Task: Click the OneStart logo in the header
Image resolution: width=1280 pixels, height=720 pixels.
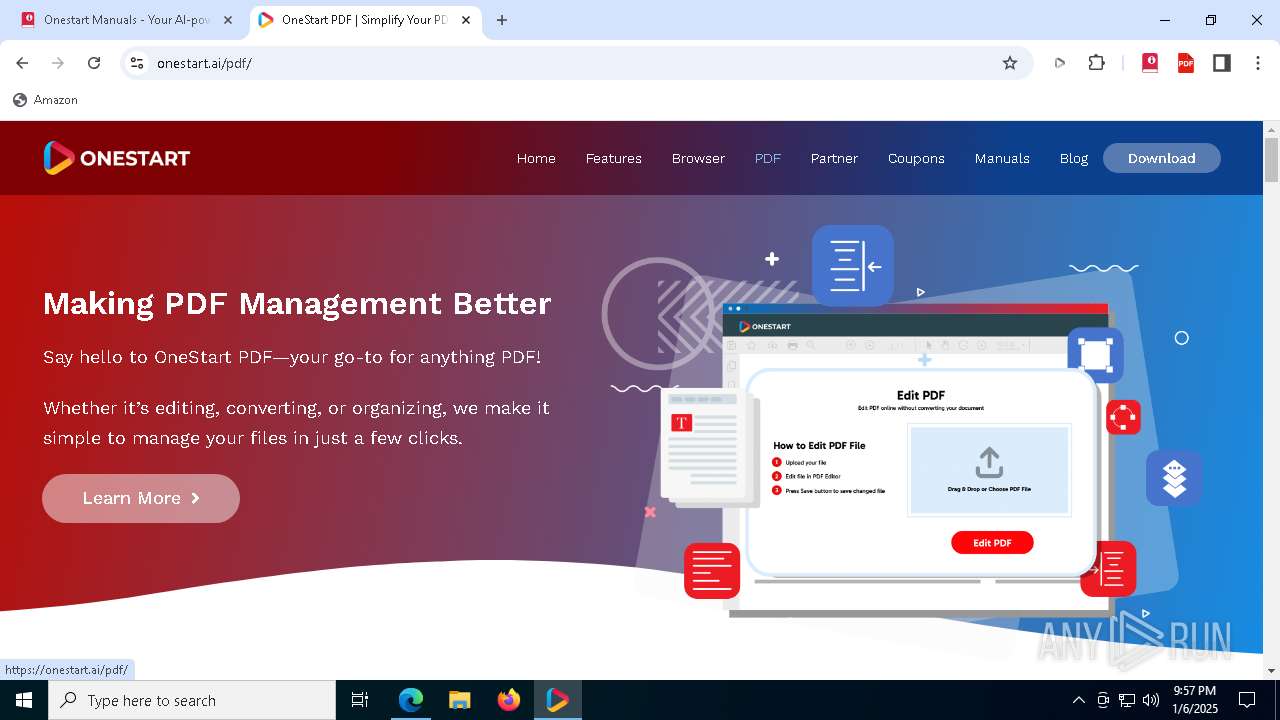Action: [x=116, y=158]
